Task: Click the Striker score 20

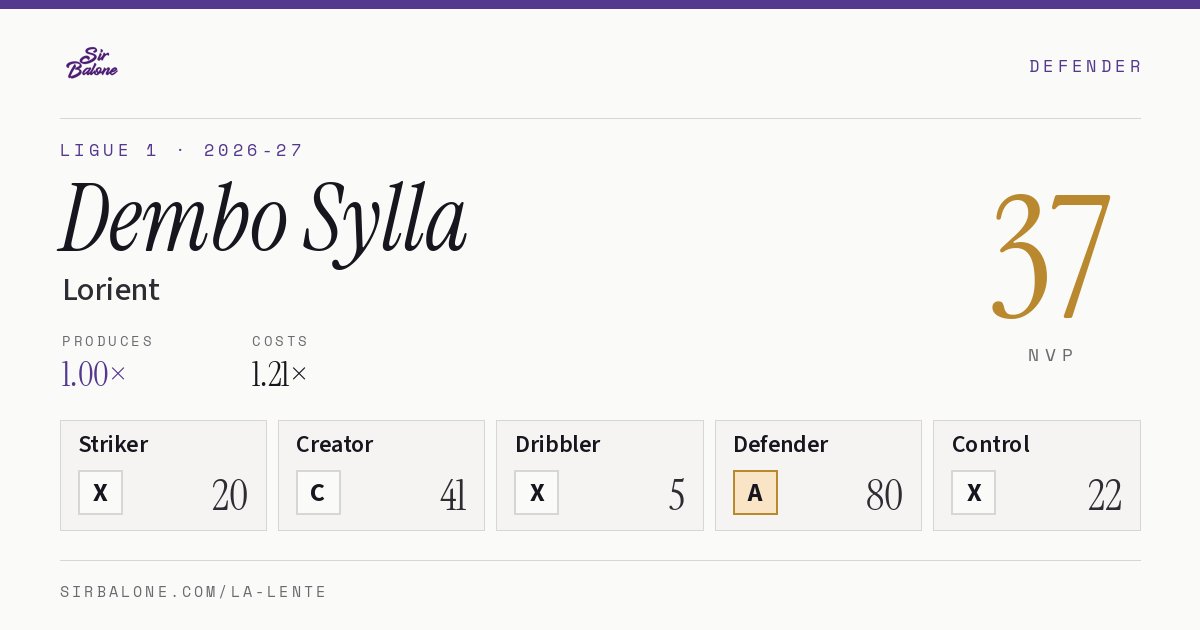Action: tap(230, 495)
